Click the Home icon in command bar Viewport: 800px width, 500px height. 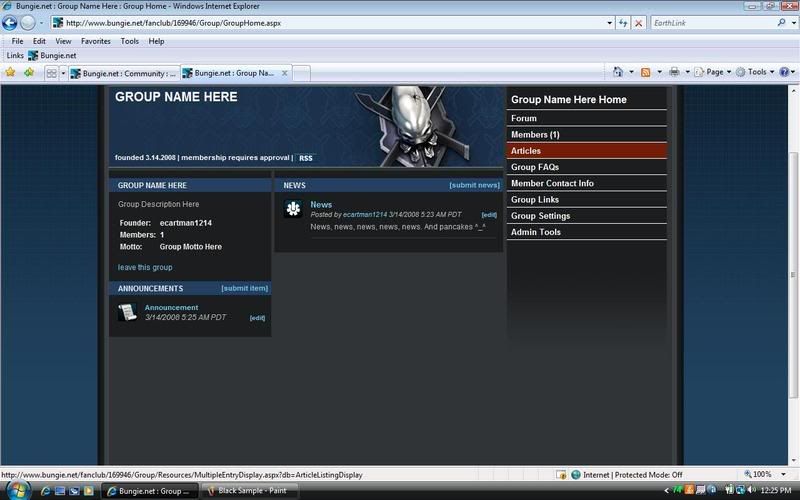pyautogui.click(x=618, y=72)
